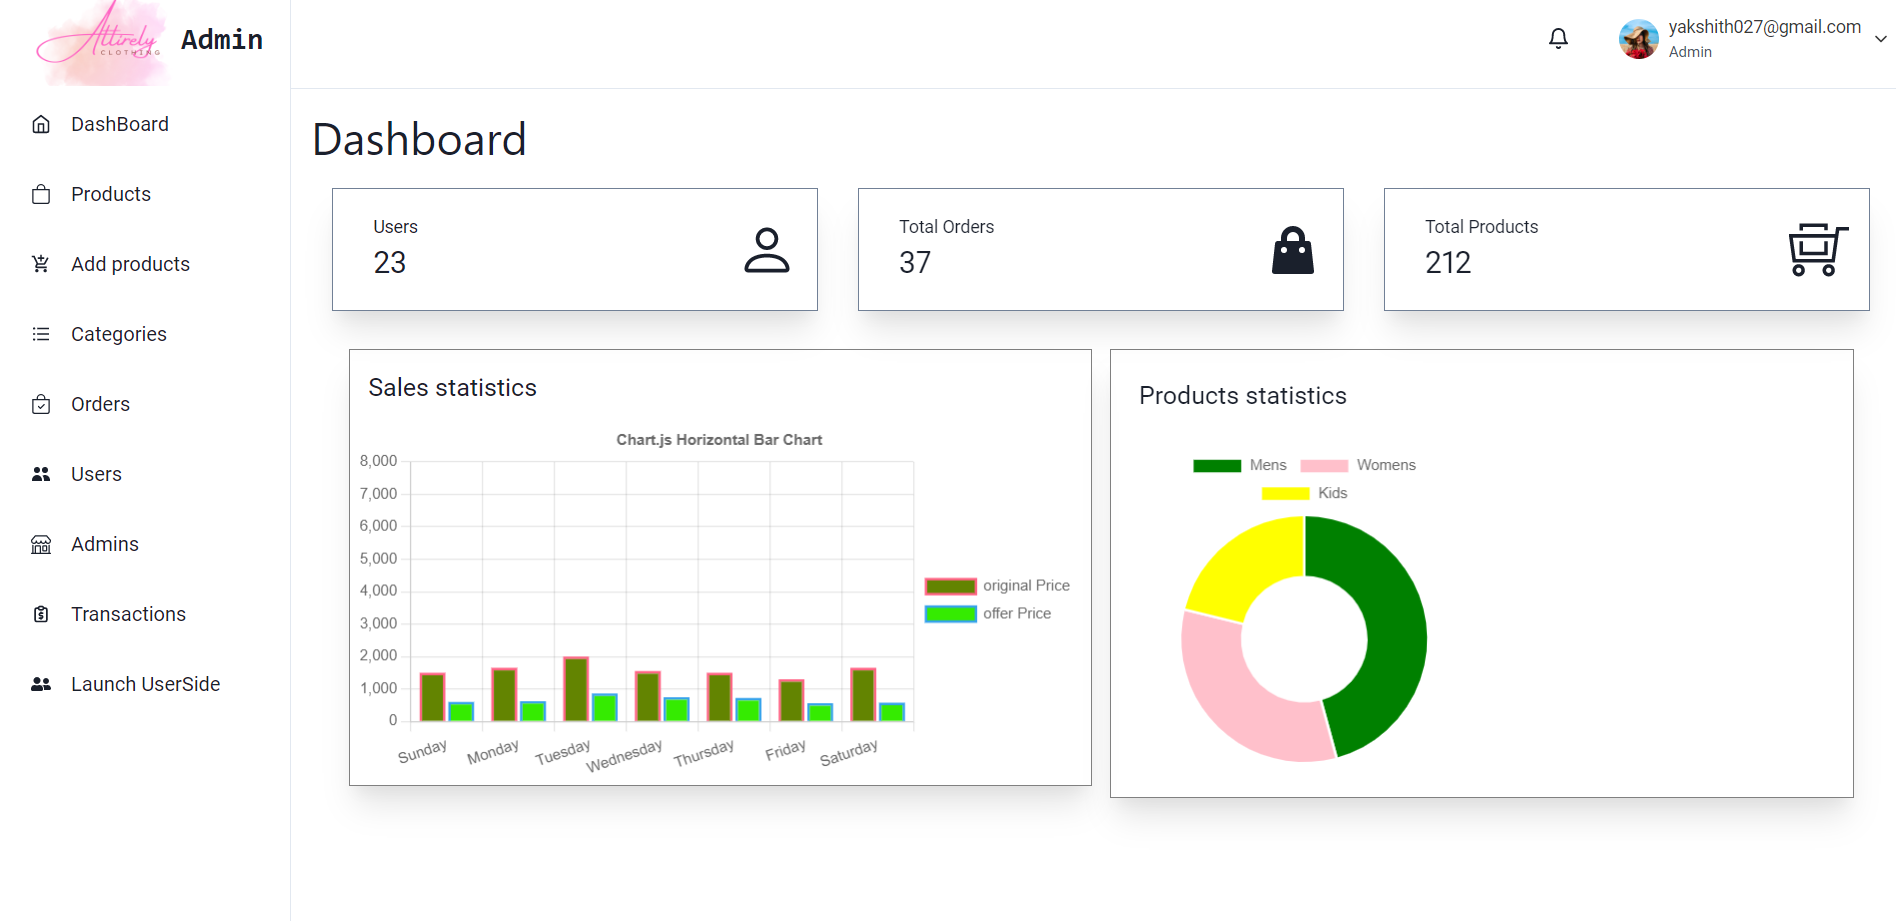Click the admin profile avatar picture

1638,39
